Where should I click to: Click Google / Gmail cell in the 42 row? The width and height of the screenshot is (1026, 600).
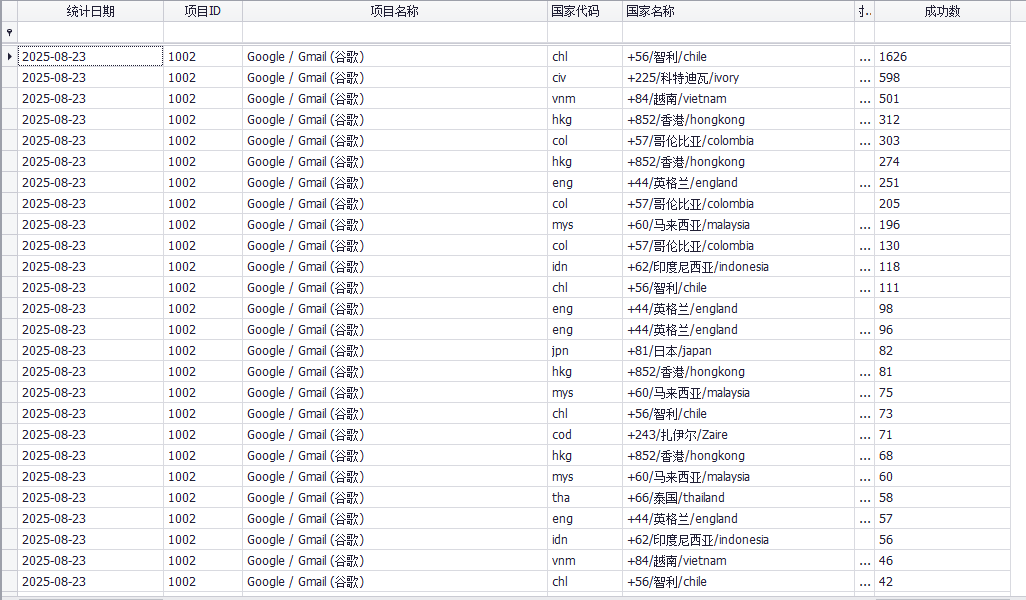(395, 582)
